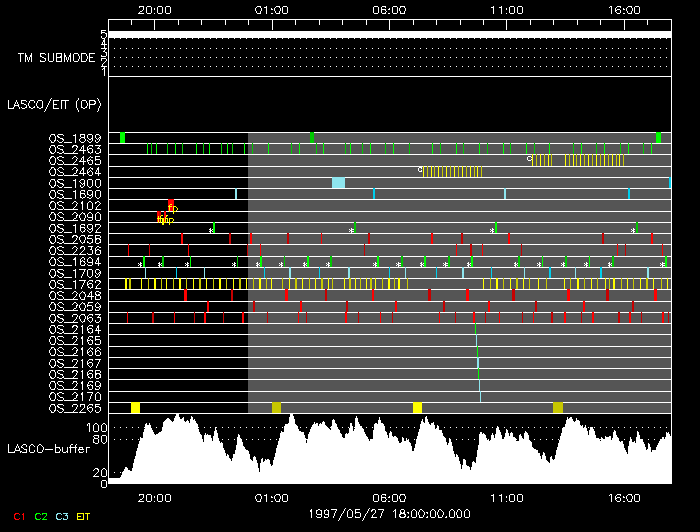Click the 06:00 label on the top axis
The image size is (700, 532).
[x=388, y=9]
